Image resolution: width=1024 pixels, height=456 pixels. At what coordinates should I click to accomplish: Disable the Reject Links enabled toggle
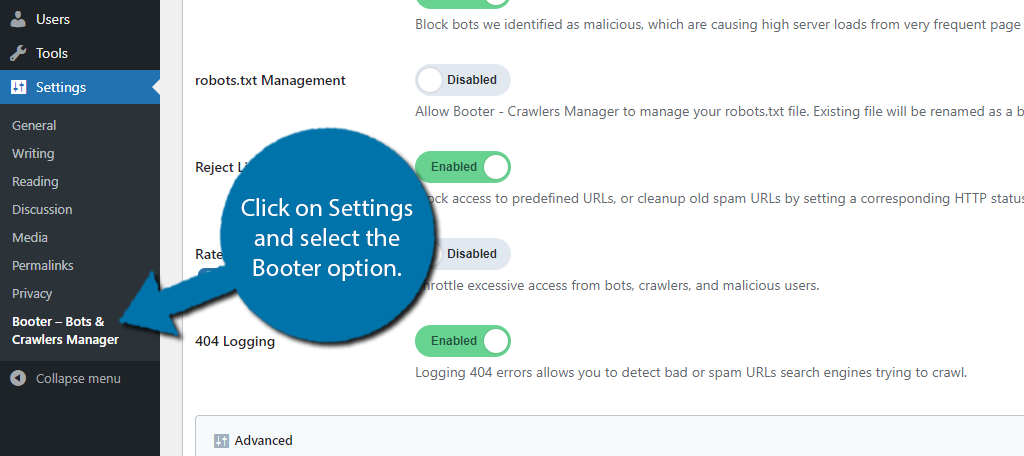tap(462, 167)
